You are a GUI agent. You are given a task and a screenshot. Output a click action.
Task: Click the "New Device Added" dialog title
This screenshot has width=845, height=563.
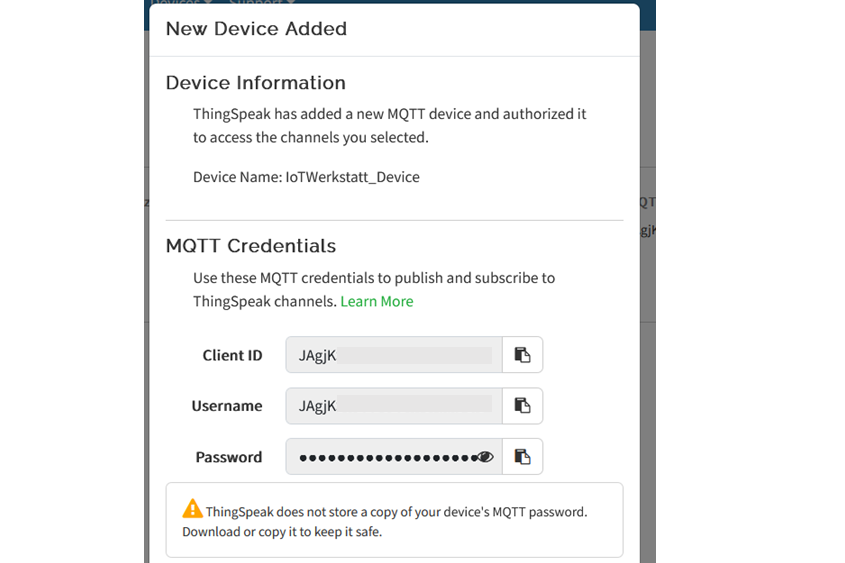[256, 29]
